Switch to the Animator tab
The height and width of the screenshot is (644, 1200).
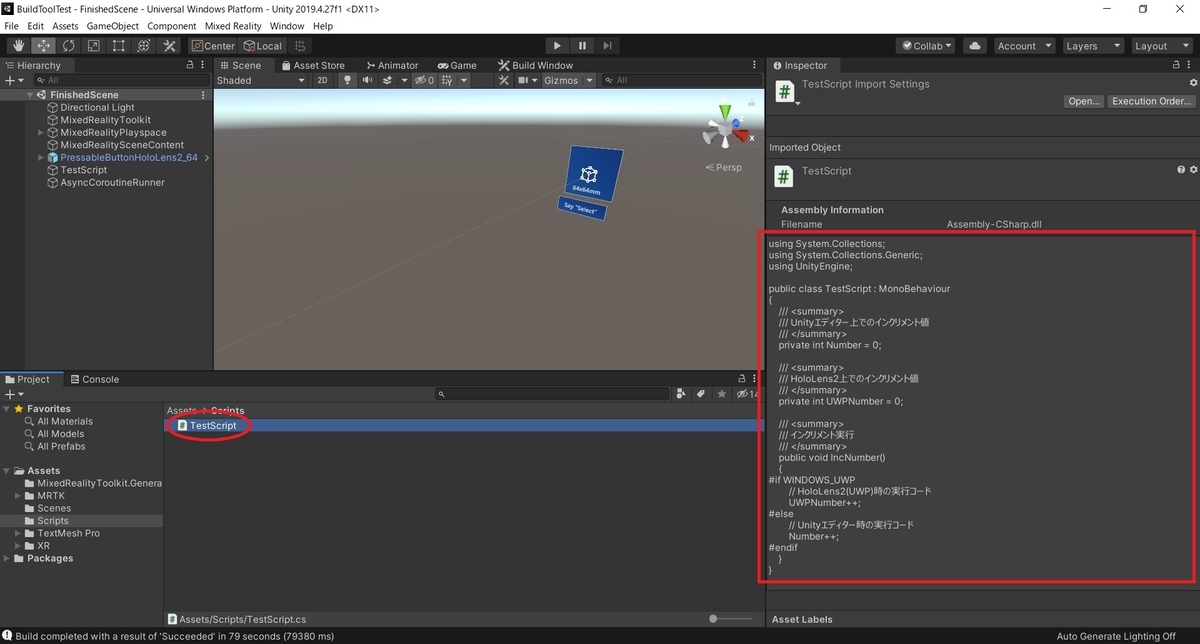click(391, 65)
